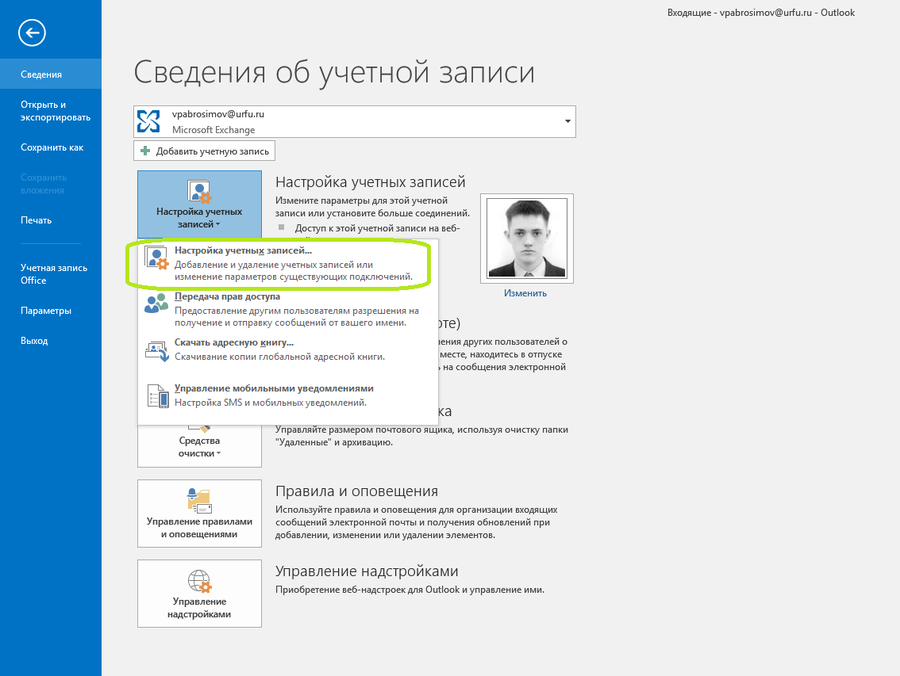
Task: Click the Microsoft Exchange account icon
Action: 149,121
